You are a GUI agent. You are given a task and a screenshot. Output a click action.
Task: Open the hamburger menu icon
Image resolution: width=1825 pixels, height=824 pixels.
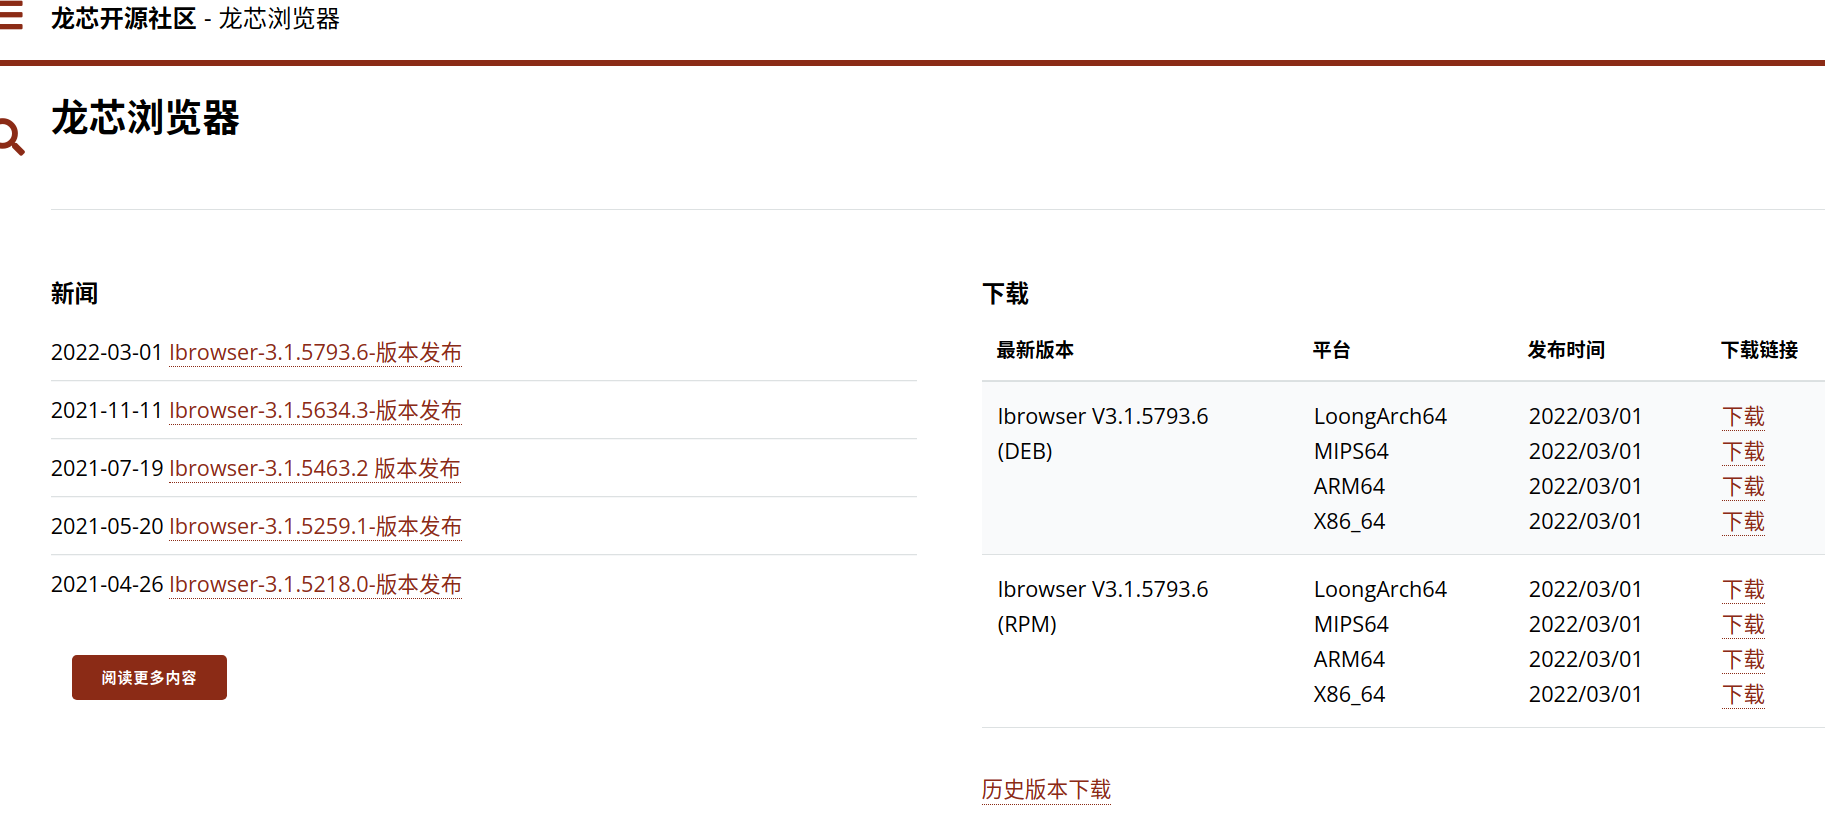pos(10,16)
